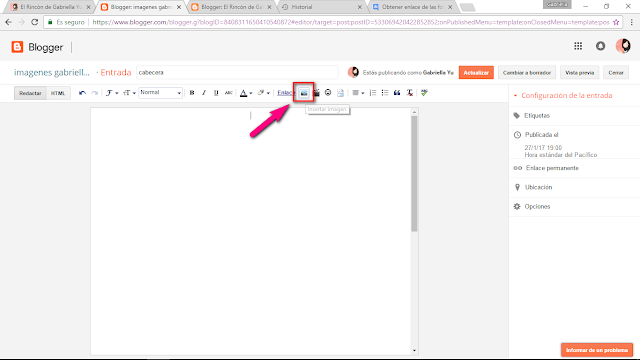
Task: Open the text color picker
Action: click(246, 93)
